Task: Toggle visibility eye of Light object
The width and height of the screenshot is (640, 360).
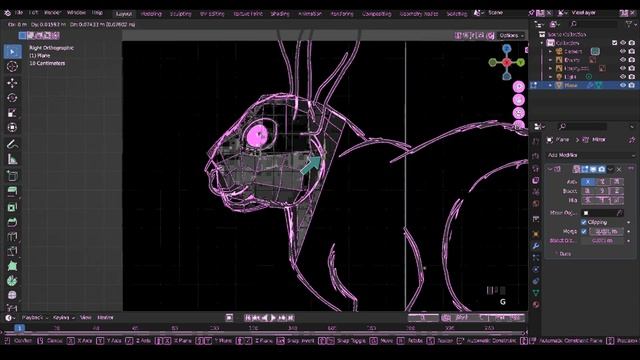Action: coord(623,76)
